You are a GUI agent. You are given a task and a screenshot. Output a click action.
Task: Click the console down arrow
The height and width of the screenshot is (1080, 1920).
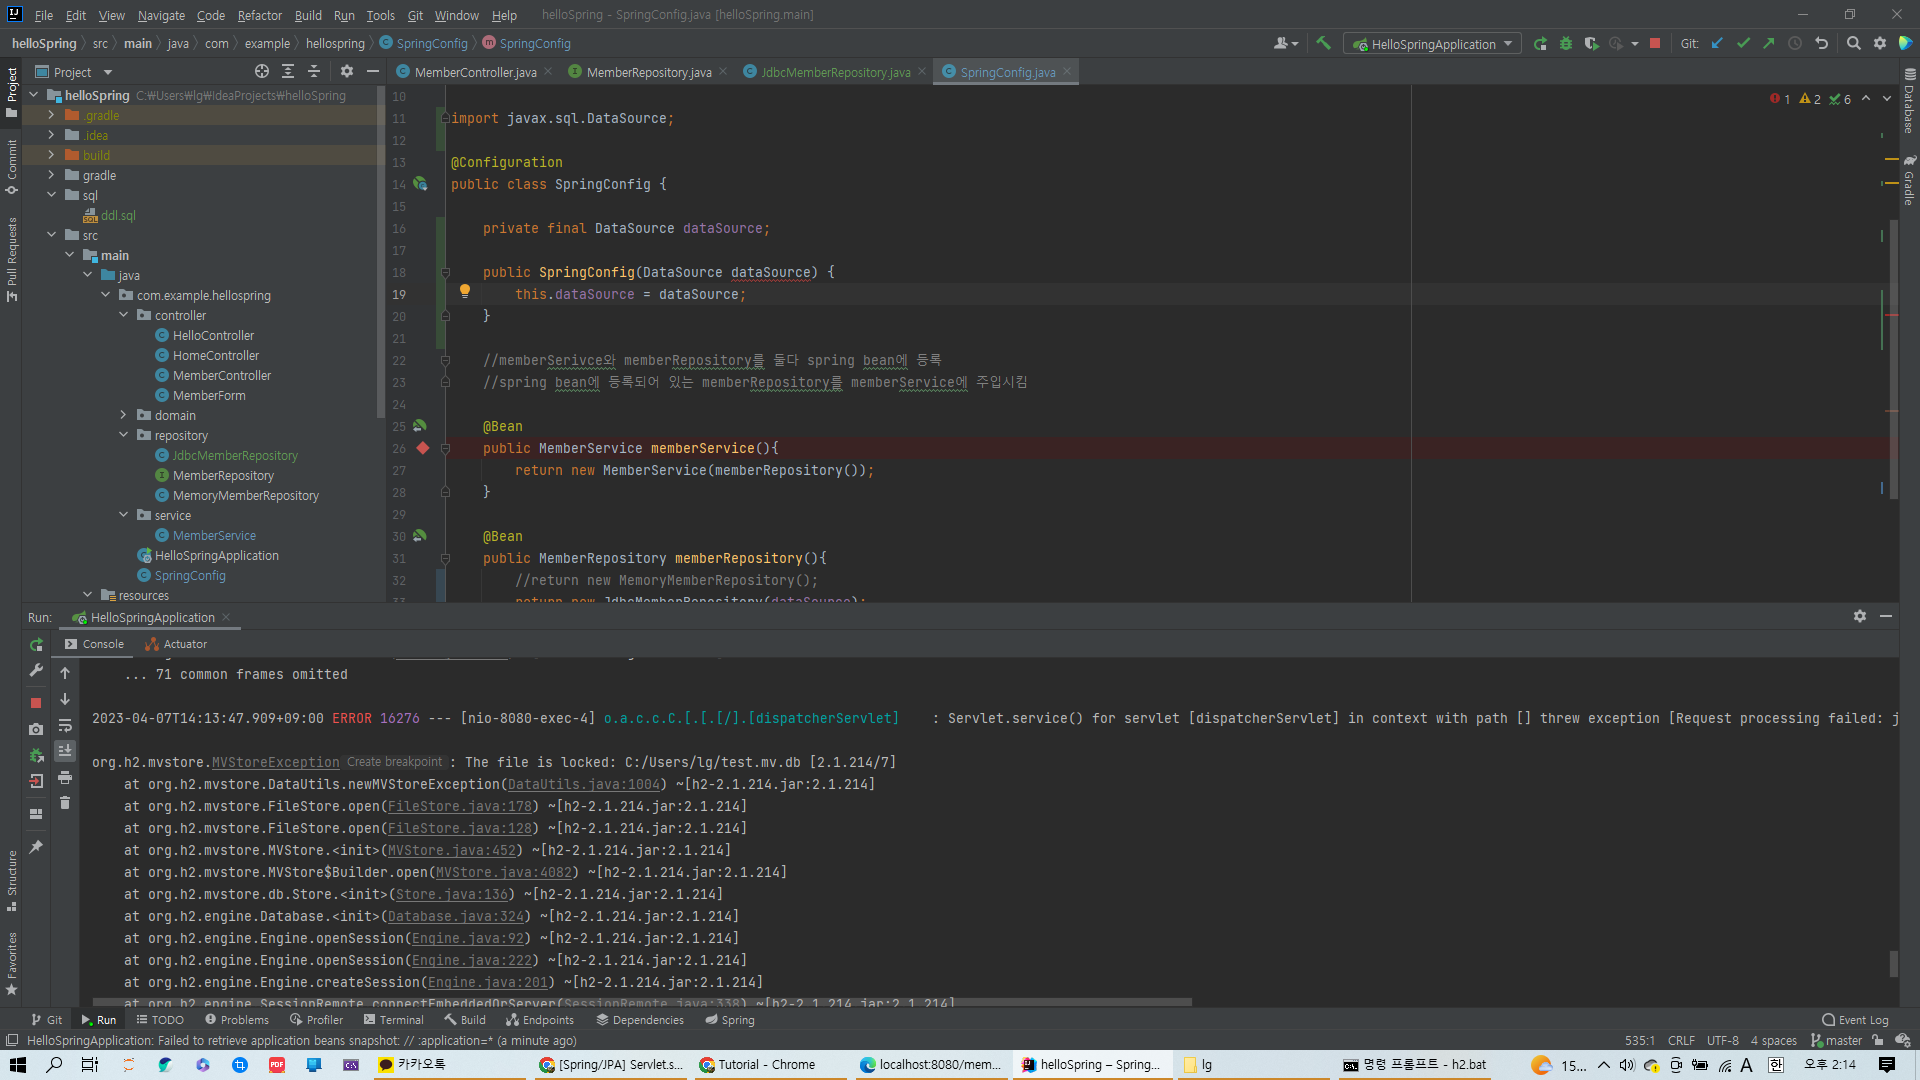65,699
